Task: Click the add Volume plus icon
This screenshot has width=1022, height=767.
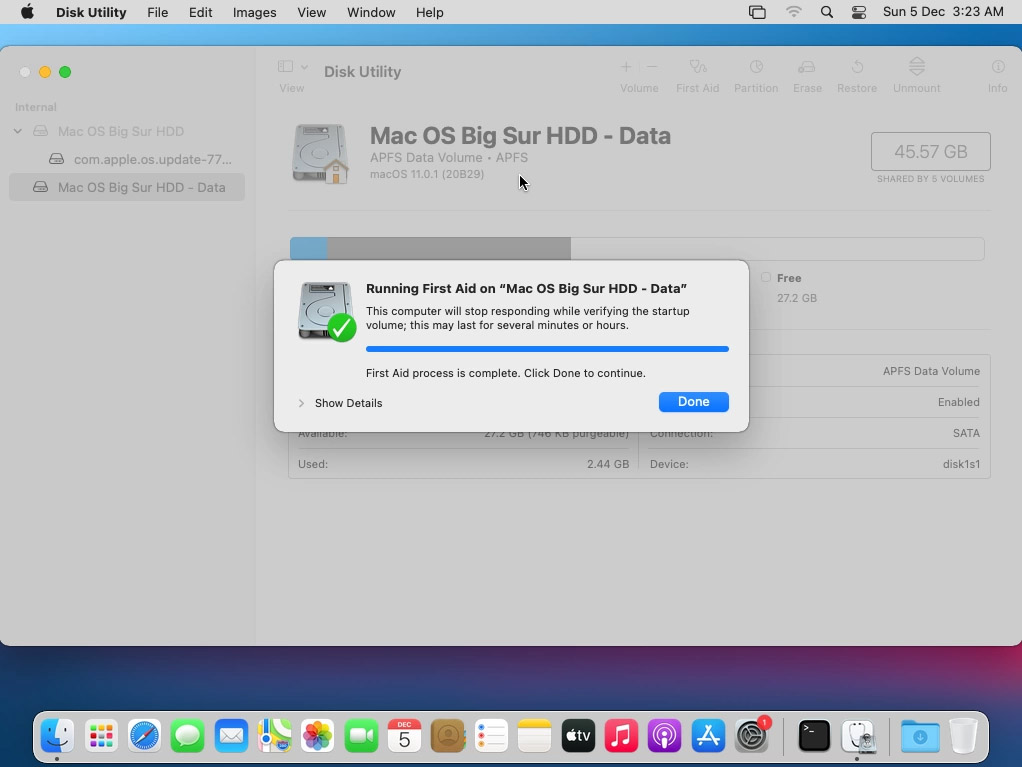Action: click(626, 67)
